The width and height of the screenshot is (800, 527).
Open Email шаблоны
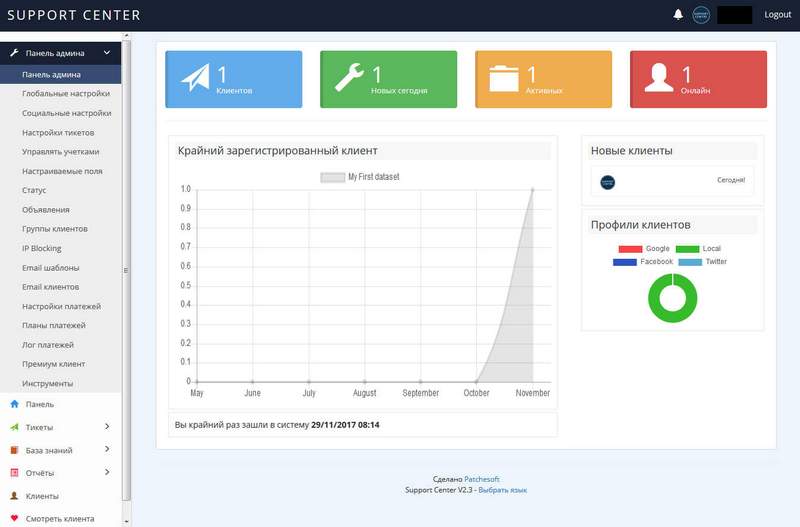click(x=51, y=268)
